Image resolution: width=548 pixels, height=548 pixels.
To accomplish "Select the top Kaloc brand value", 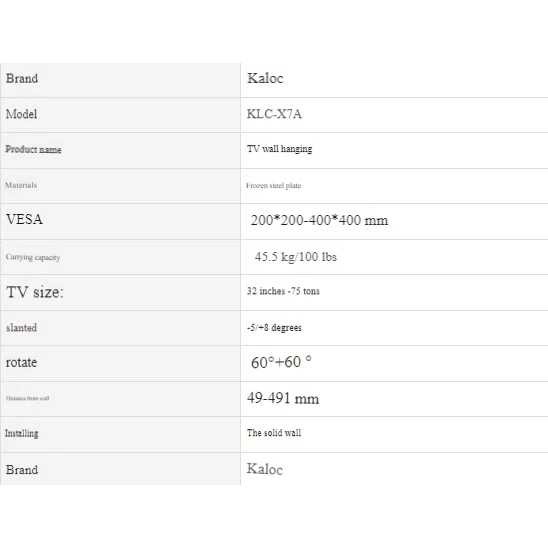I will pos(265,78).
